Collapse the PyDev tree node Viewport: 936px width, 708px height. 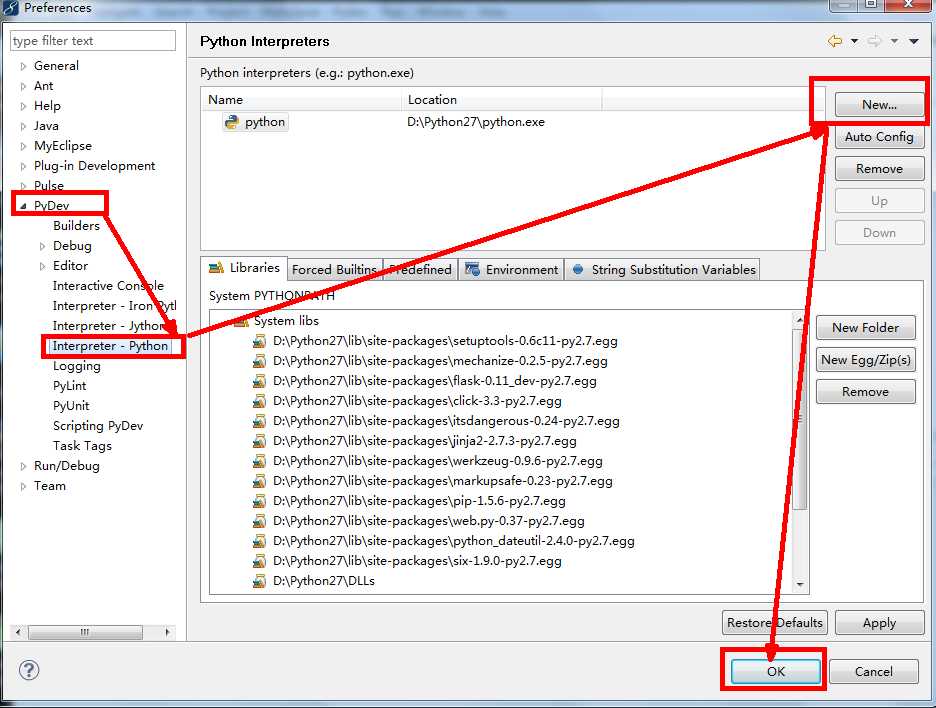[x=23, y=206]
